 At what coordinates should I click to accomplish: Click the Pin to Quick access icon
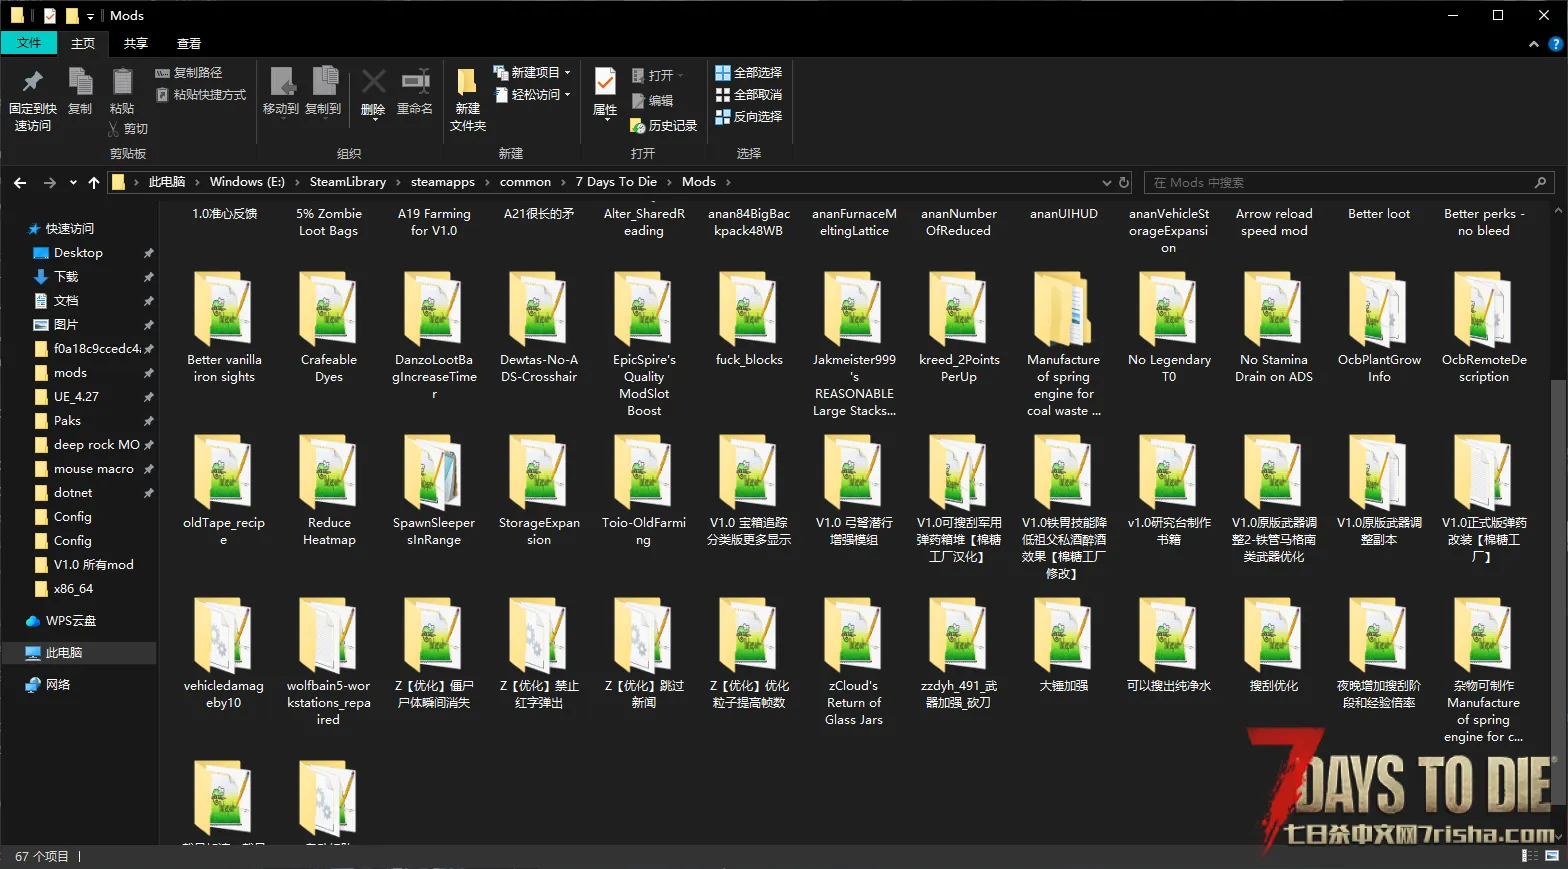click(x=32, y=82)
